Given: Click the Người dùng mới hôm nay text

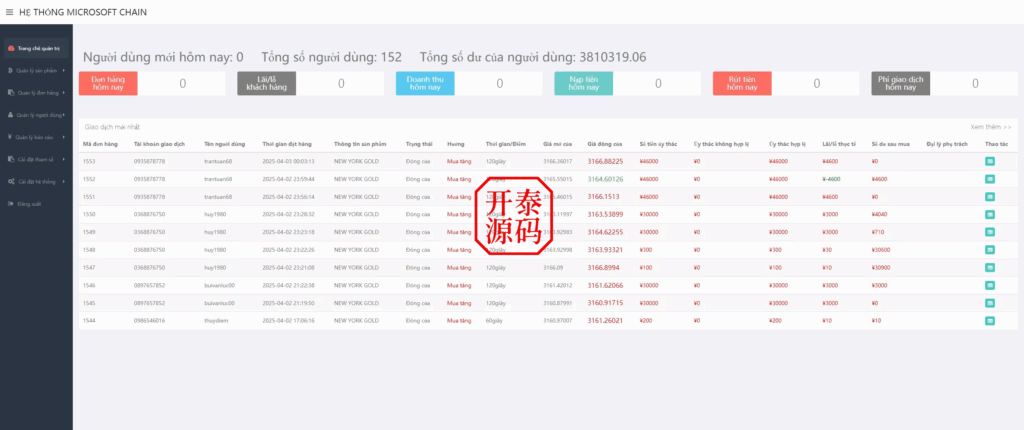Looking at the screenshot, I should click(163, 58).
